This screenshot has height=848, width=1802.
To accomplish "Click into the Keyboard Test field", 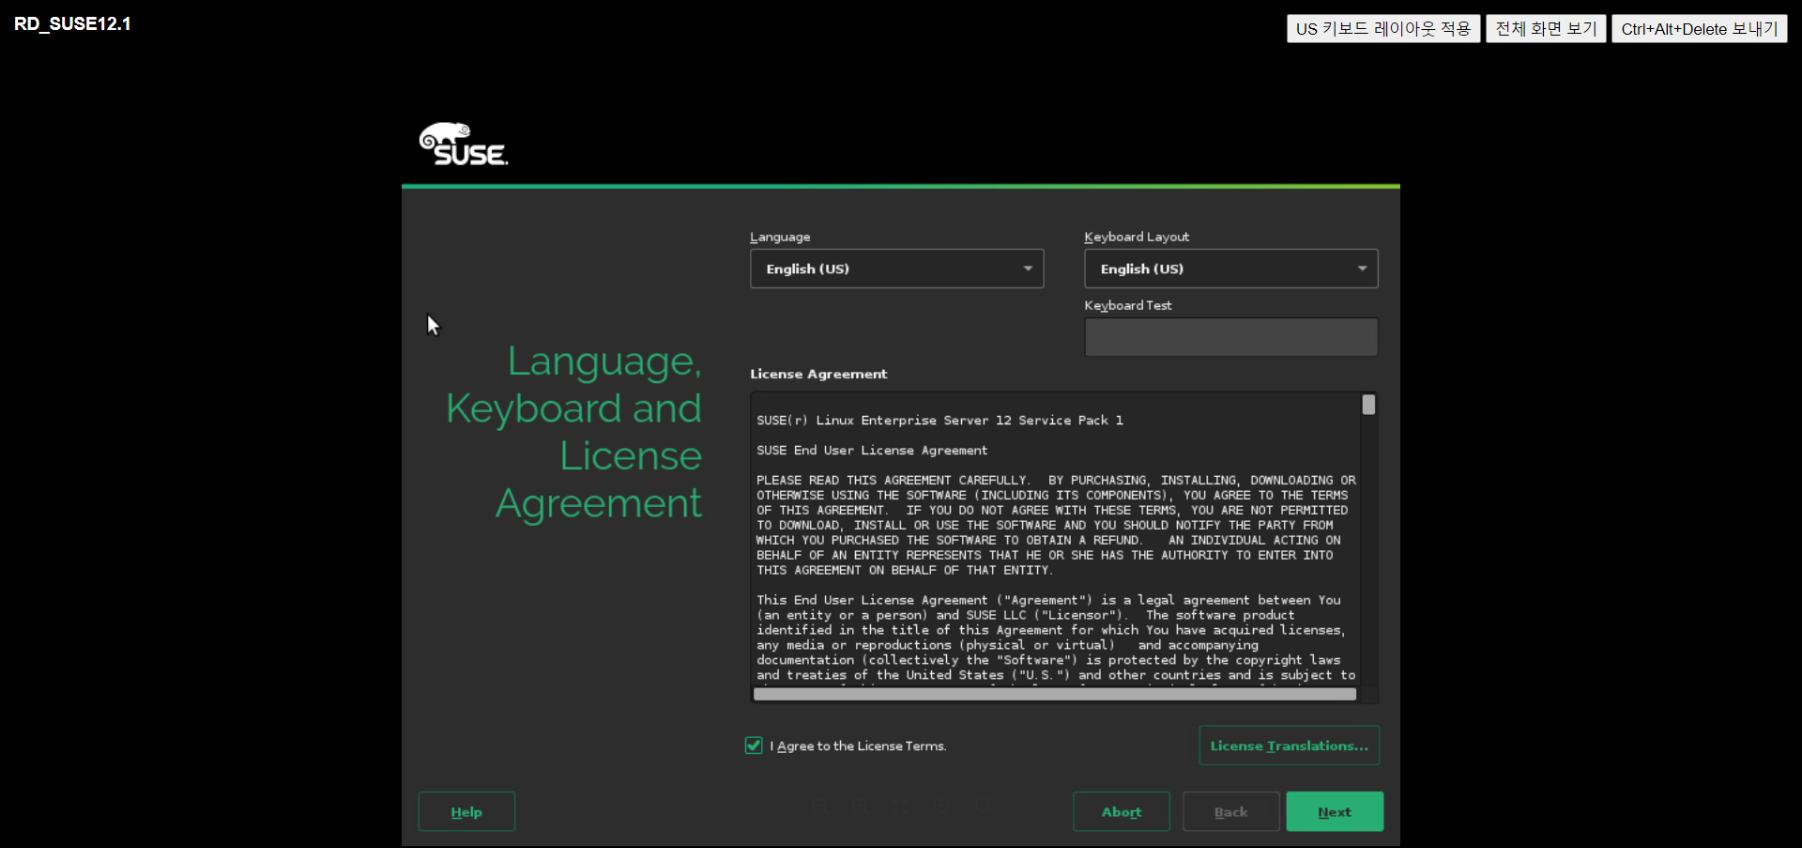I will click(1231, 337).
